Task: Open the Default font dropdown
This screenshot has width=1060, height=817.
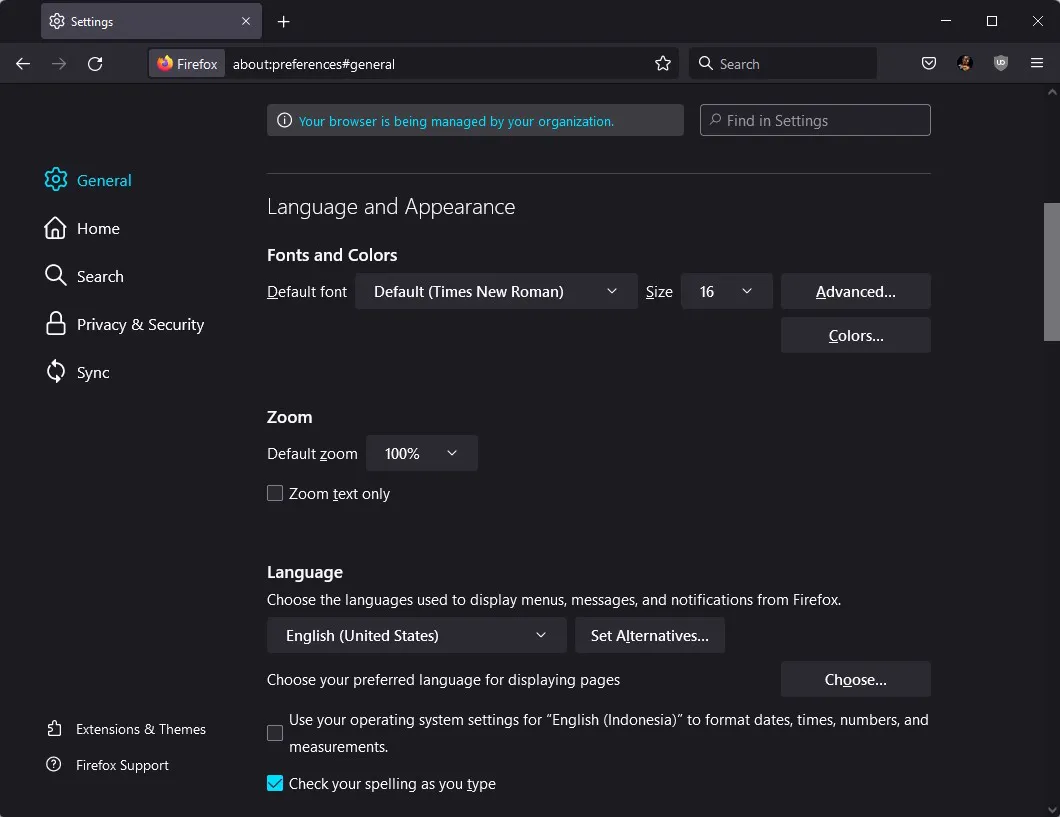Action: (495, 291)
